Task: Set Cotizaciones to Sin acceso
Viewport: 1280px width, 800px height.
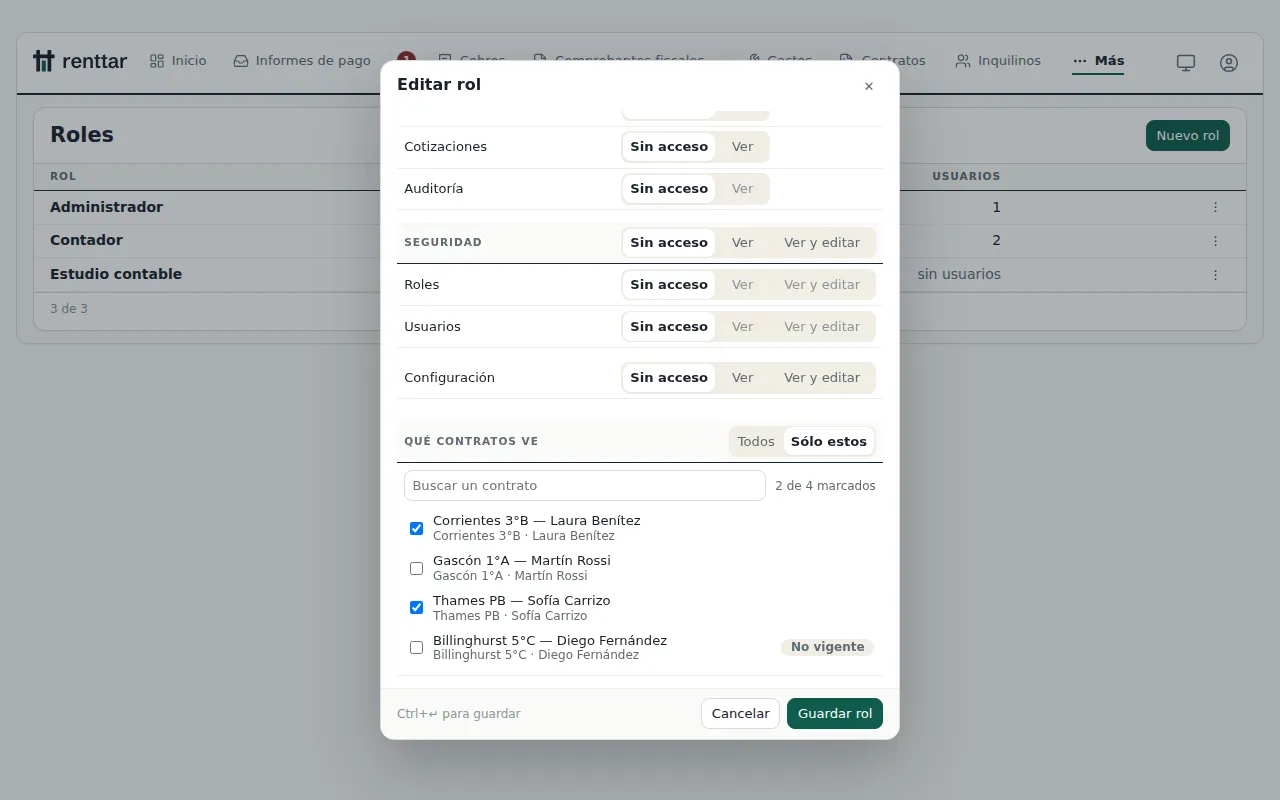Action: (x=669, y=147)
